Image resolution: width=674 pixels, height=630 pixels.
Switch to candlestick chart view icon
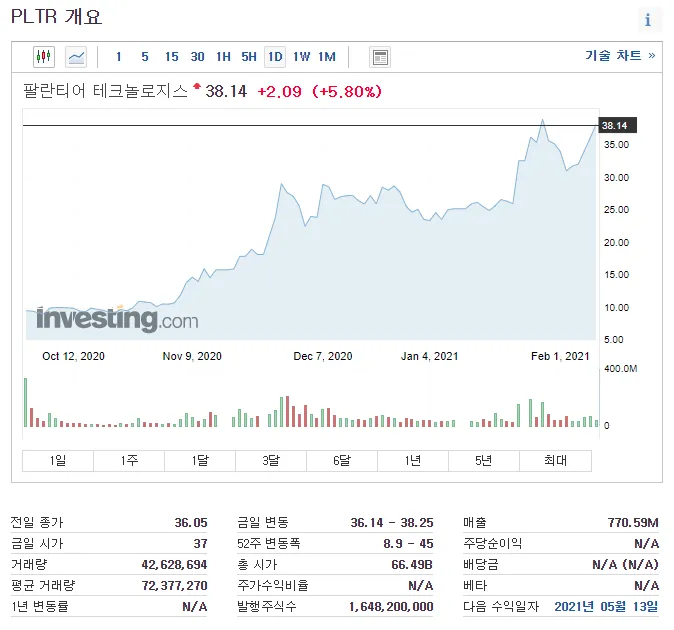(44, 57)
